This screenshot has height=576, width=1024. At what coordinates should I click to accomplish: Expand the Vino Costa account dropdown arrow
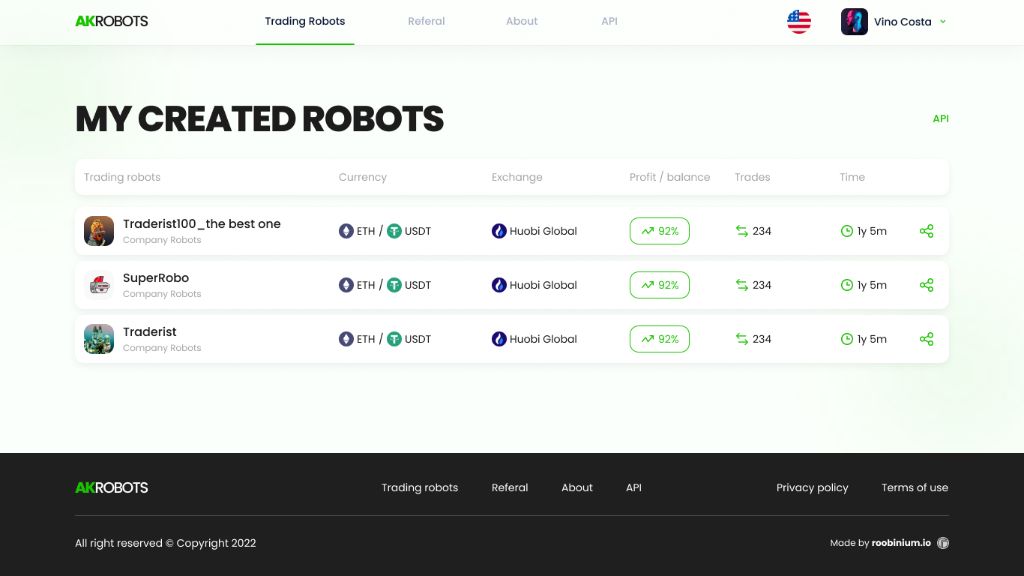click(942, 22)
